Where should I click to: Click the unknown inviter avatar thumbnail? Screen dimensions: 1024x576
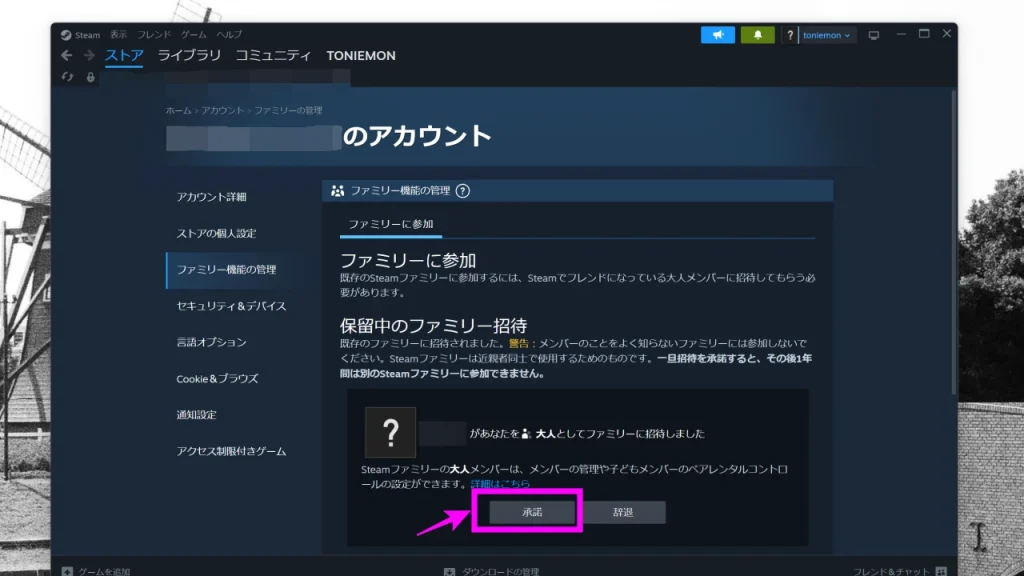click(x=391, y=432)
